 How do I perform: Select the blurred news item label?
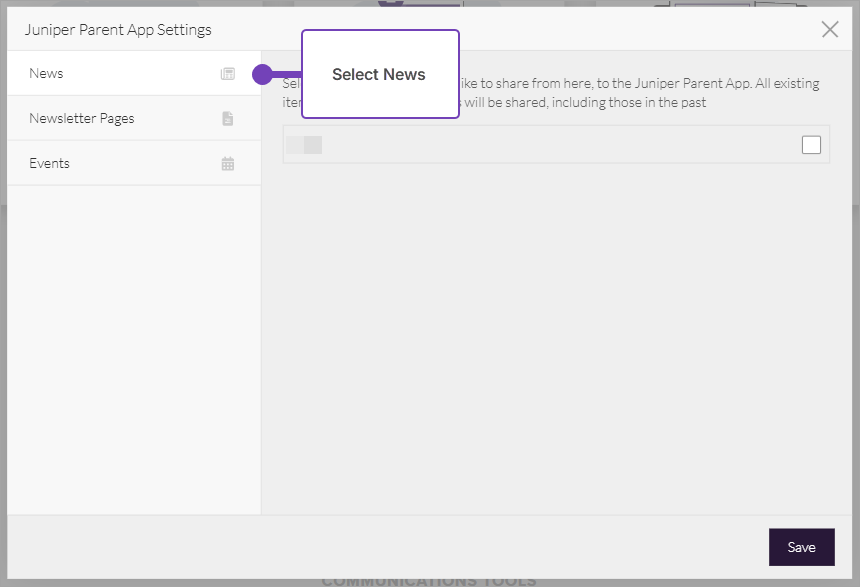point(304,145)
